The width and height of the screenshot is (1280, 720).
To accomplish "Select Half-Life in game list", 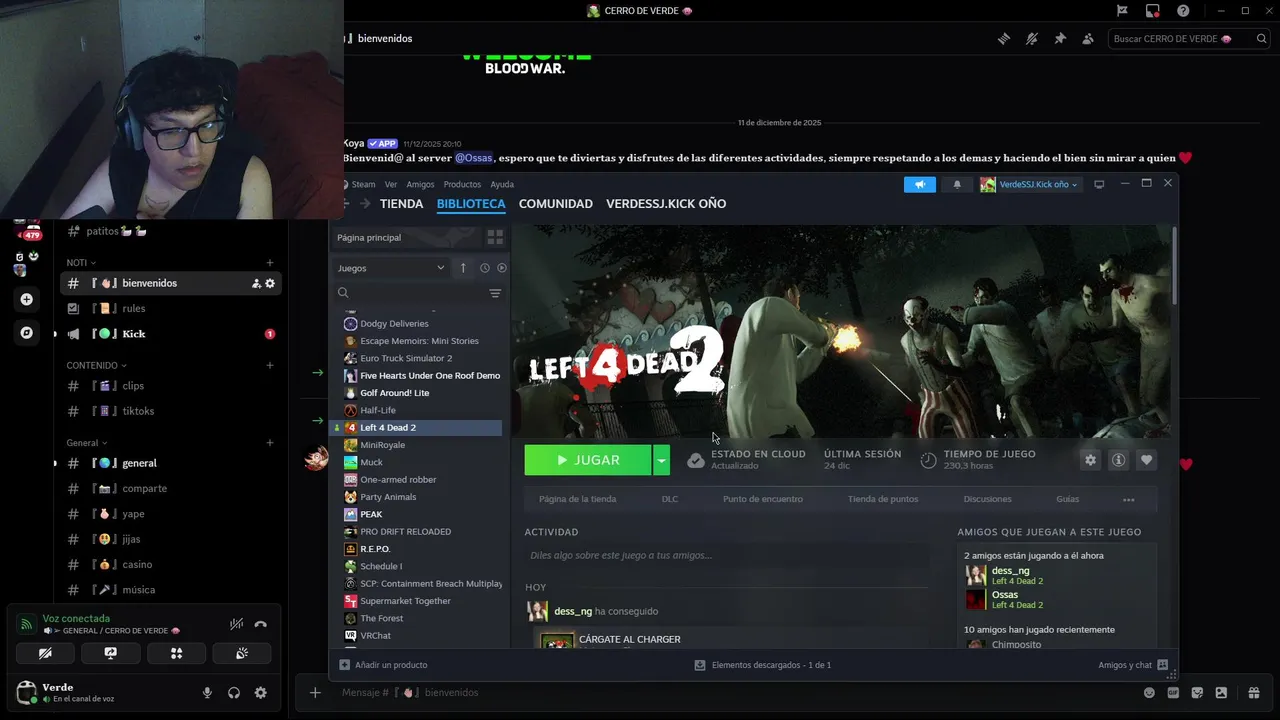I will 378,410.
